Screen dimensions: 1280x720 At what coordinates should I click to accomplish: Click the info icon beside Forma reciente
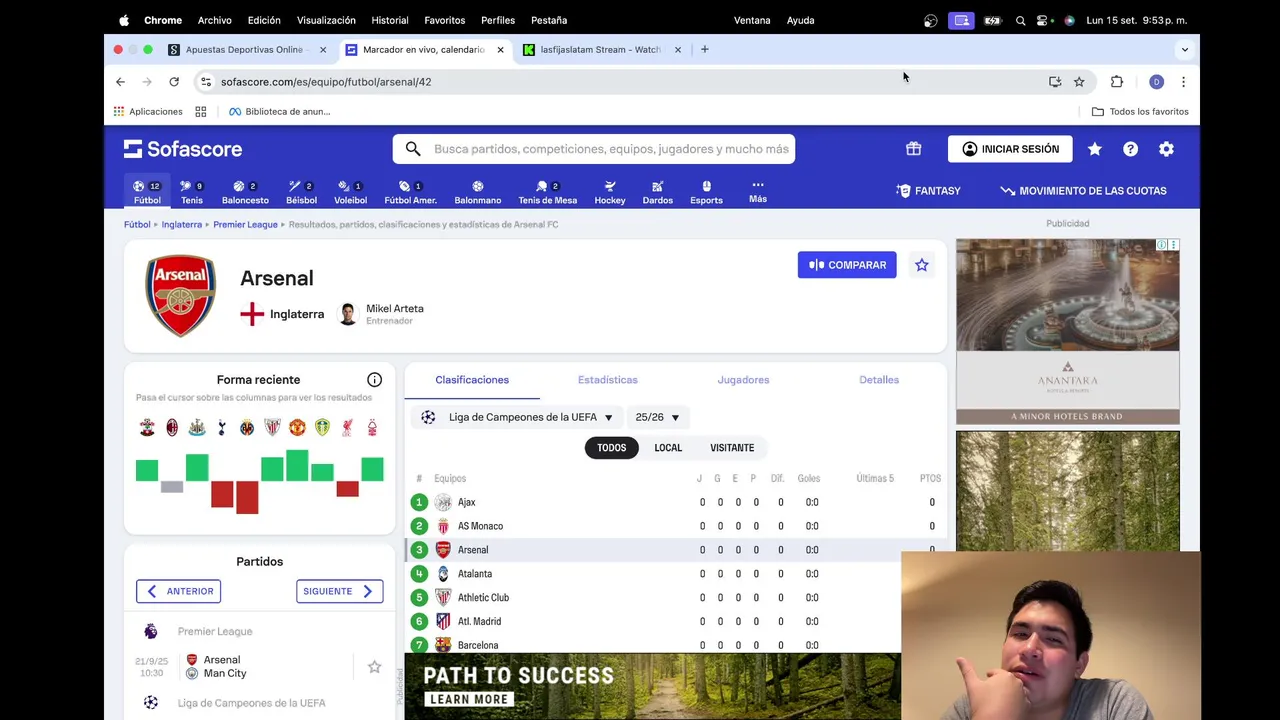374,380
